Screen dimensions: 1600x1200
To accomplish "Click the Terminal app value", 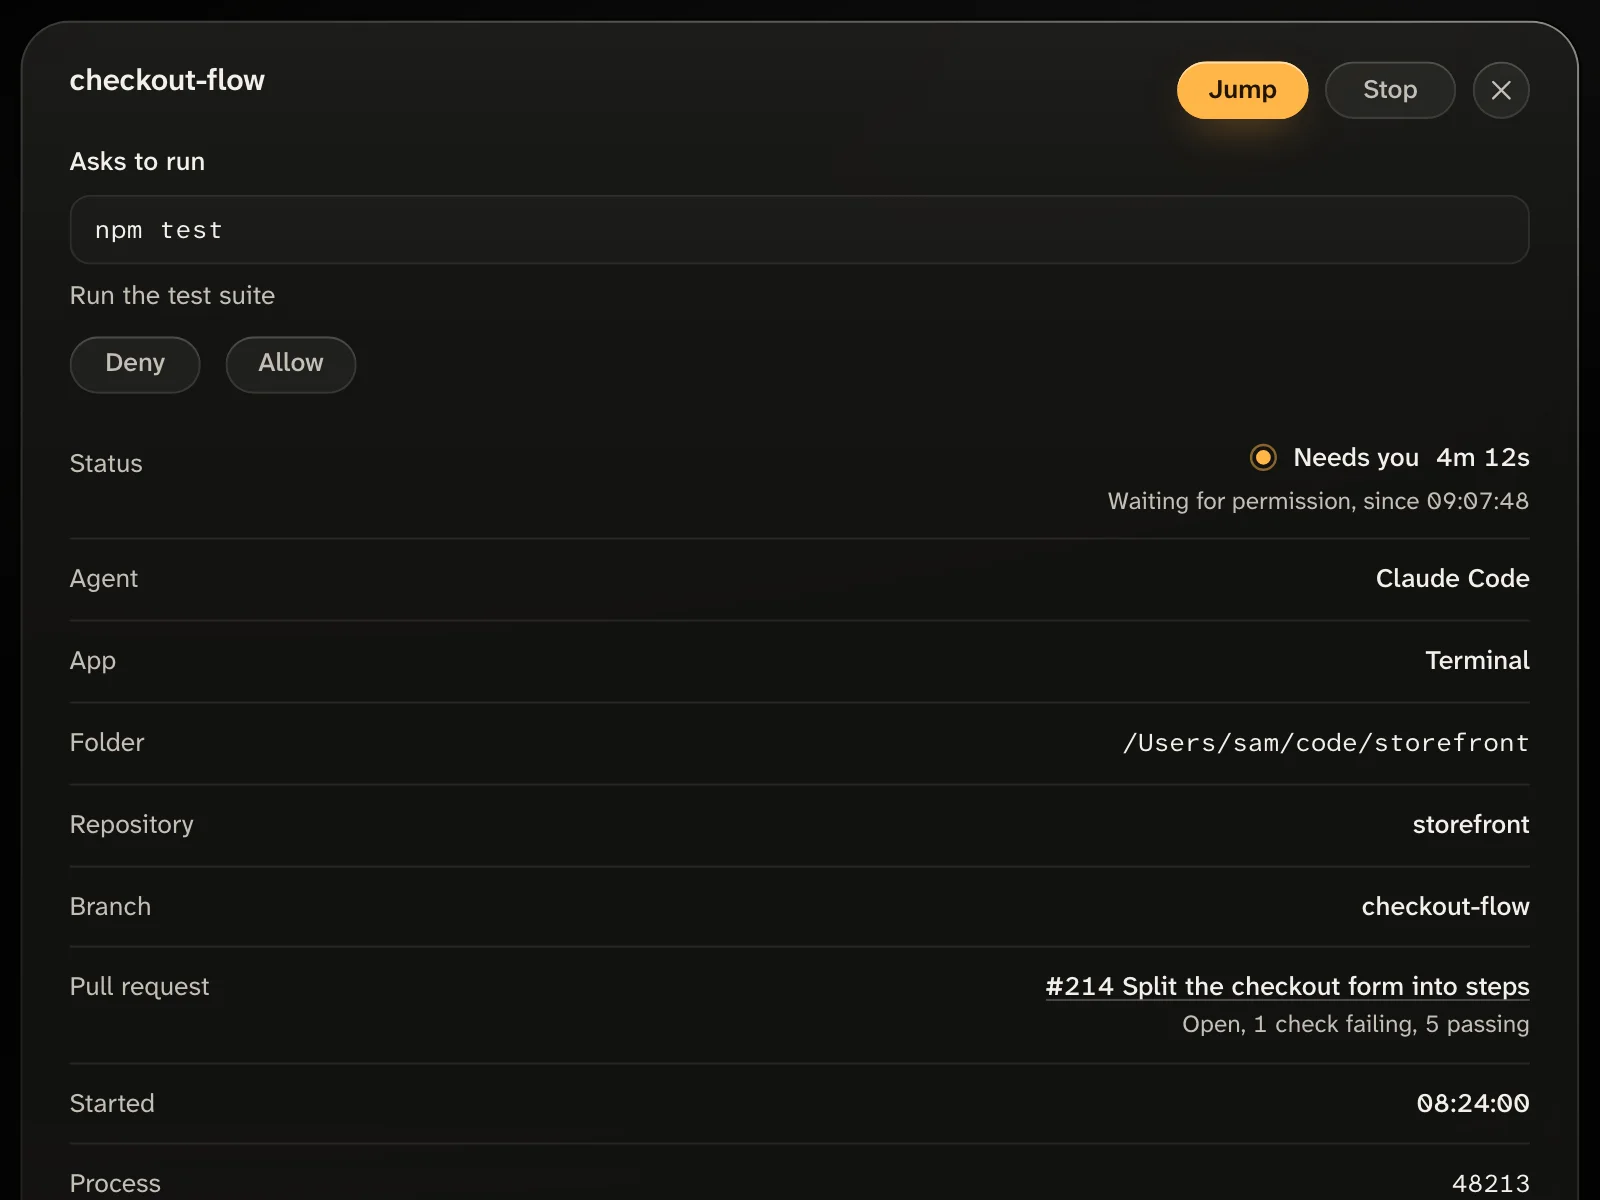I will pos(1477,660).
